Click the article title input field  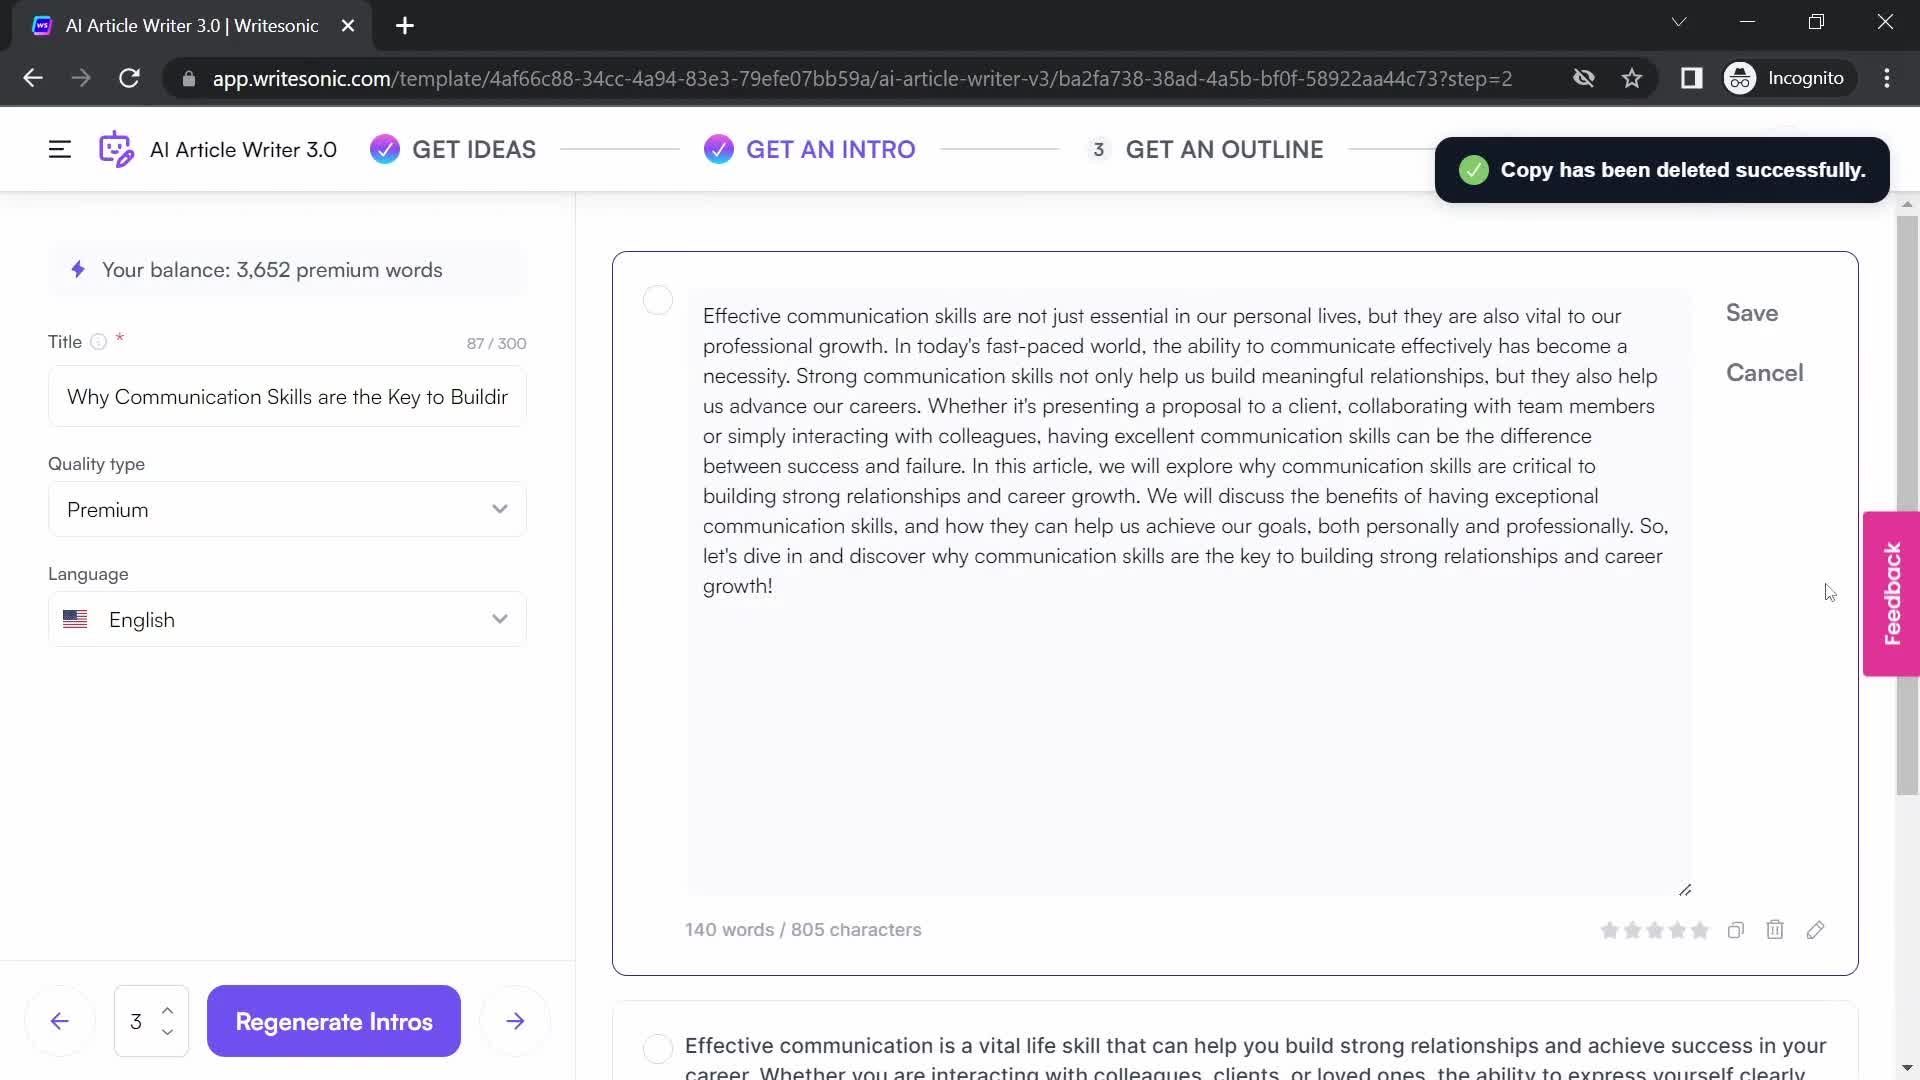pyautogui.click(x=289, y=397)
